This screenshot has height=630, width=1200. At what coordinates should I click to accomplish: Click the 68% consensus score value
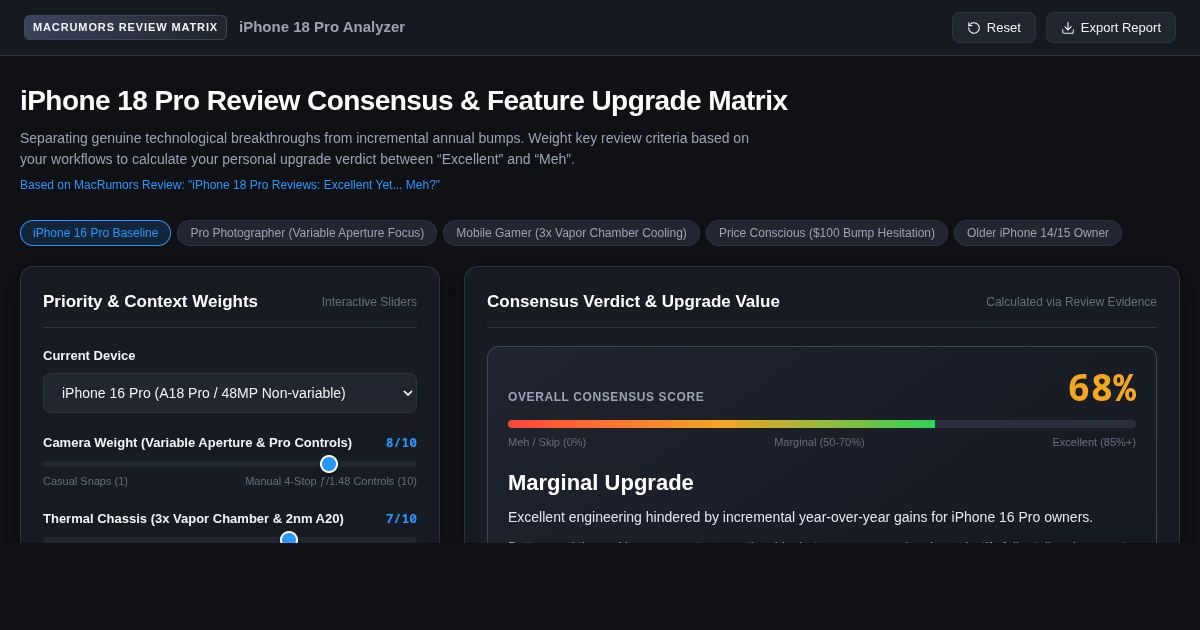tap(1102, 388)
